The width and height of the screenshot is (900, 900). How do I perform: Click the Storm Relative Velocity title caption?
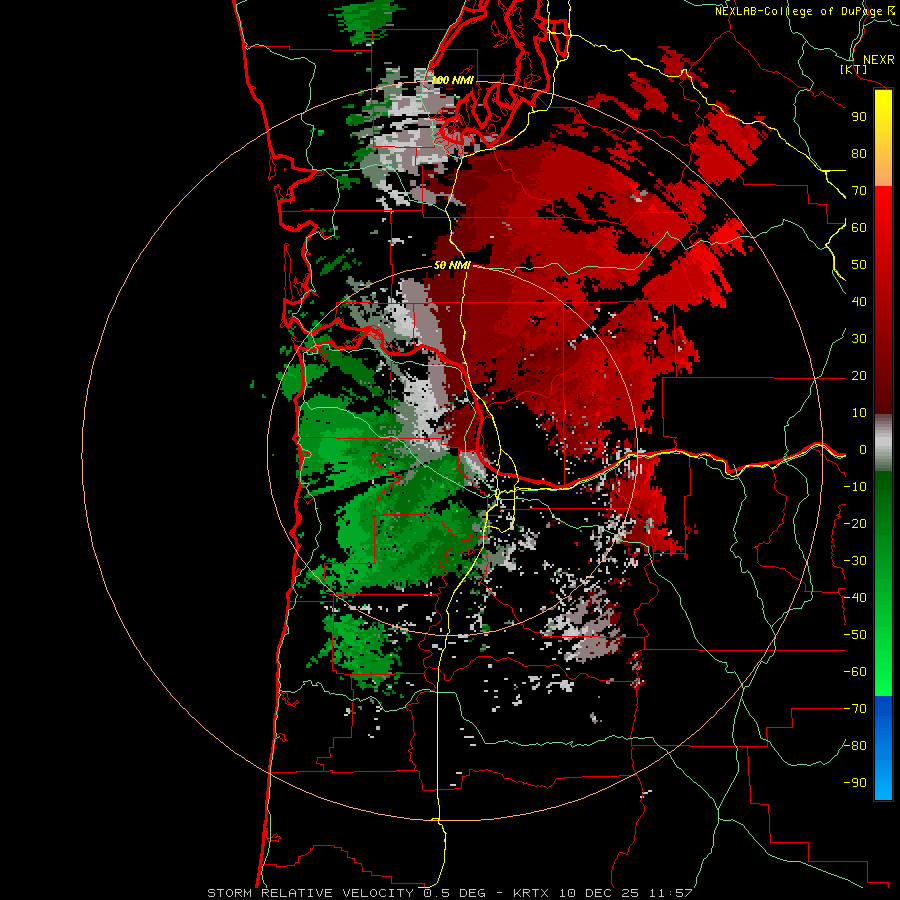449,893
